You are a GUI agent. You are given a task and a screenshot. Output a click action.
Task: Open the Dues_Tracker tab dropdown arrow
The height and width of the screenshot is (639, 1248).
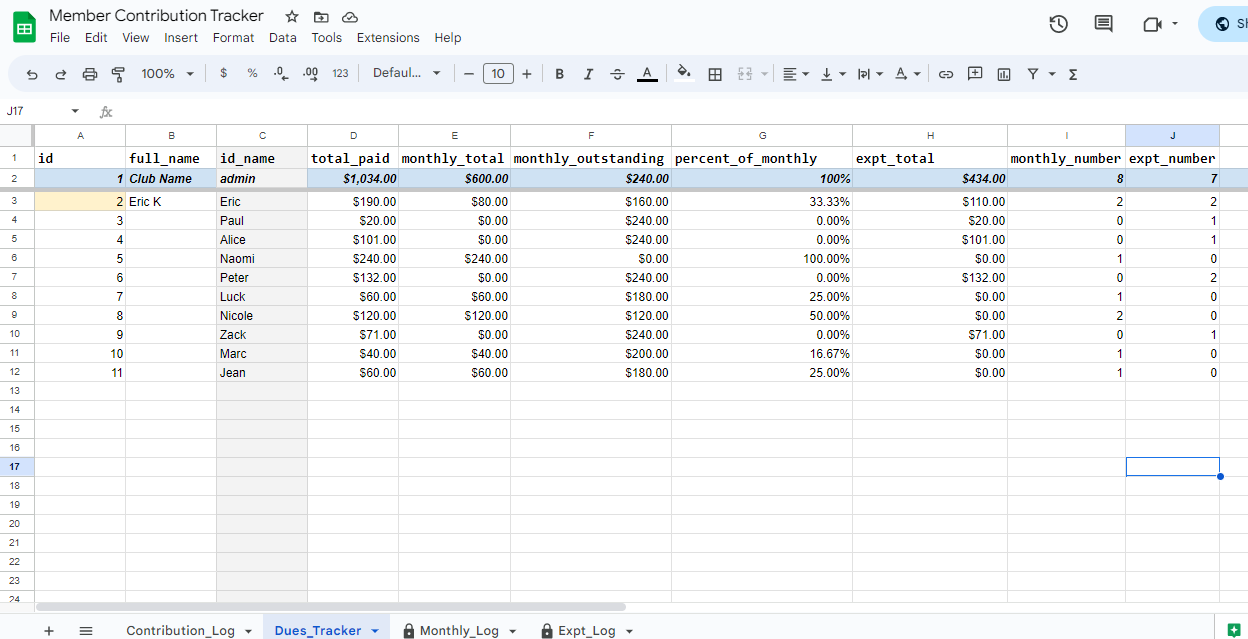375,631
